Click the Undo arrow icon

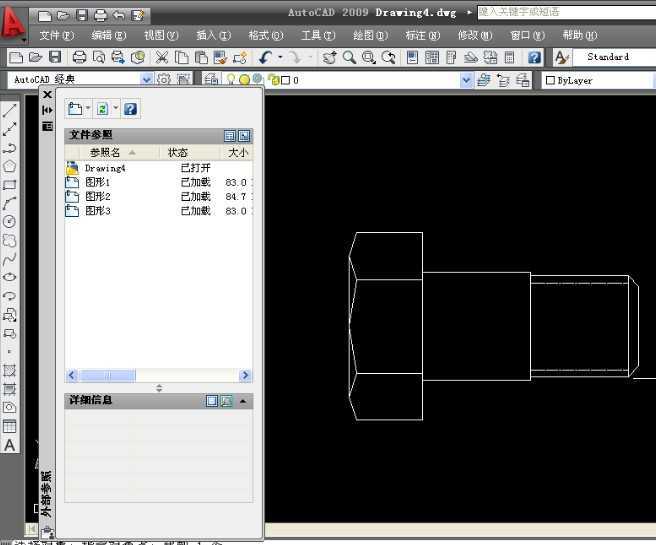[x=266, y=57]
